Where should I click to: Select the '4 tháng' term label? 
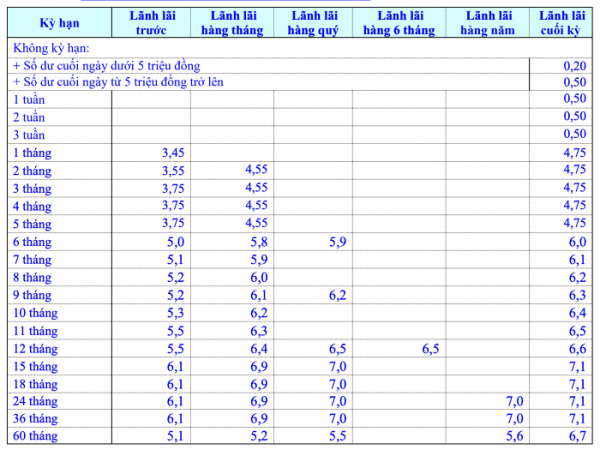(32, 206)
